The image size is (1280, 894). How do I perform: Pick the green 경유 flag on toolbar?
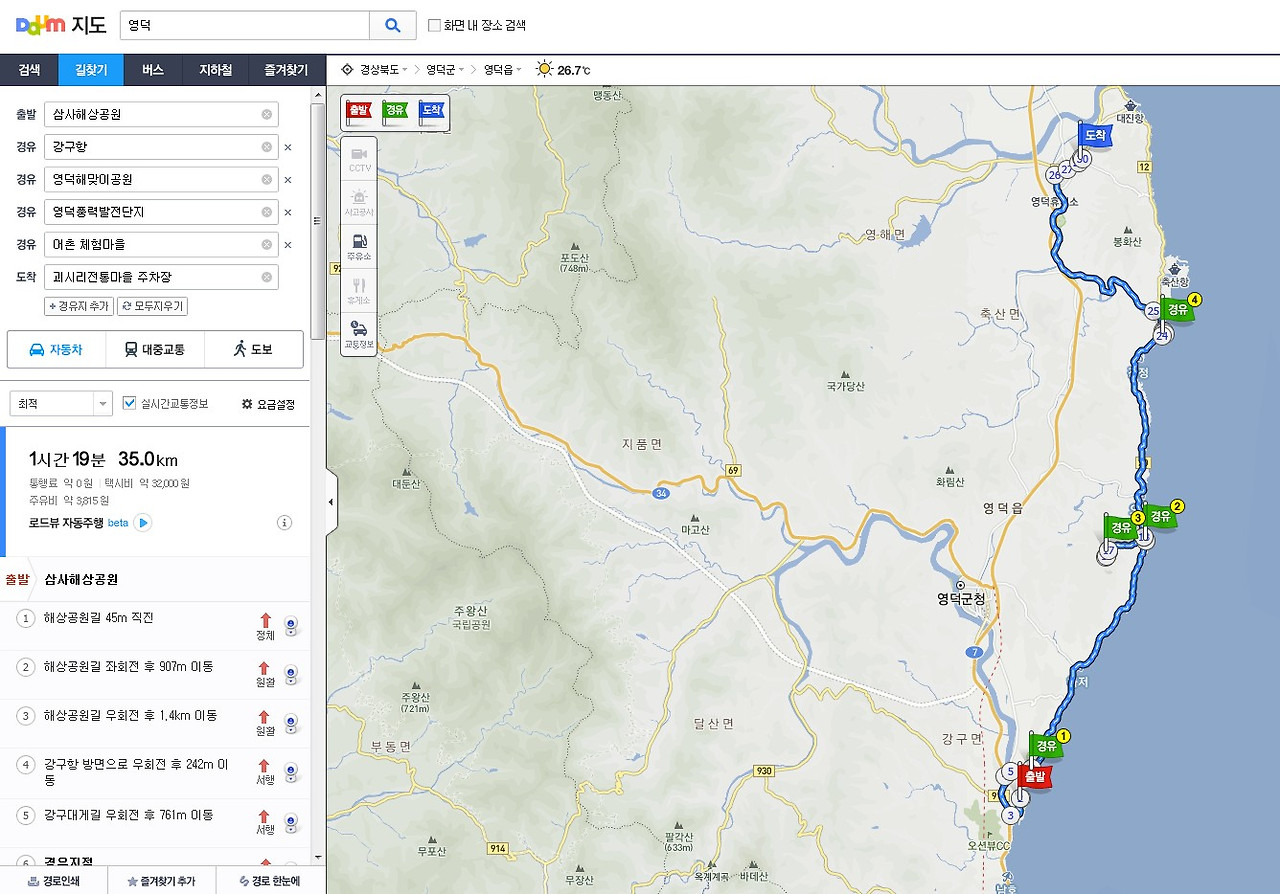pyautogui.click(x=395, y=111)
